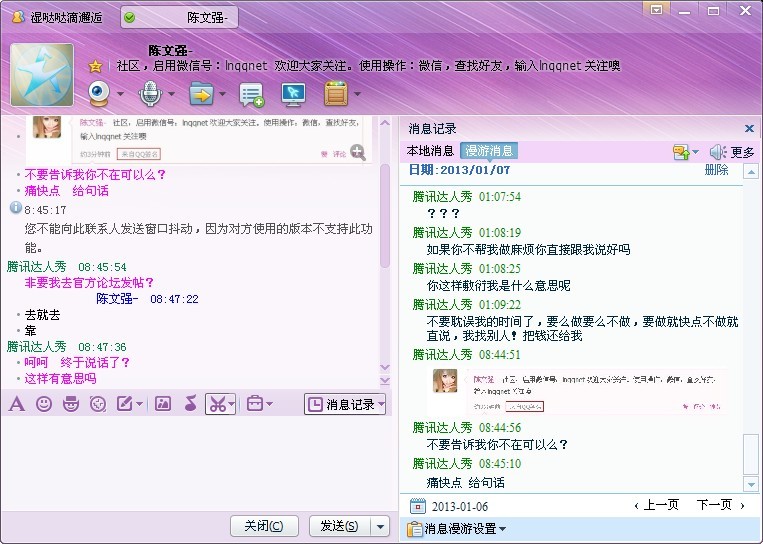Send a window shake nudge
Screen dimensions: 763x544
tap(98, 403)
